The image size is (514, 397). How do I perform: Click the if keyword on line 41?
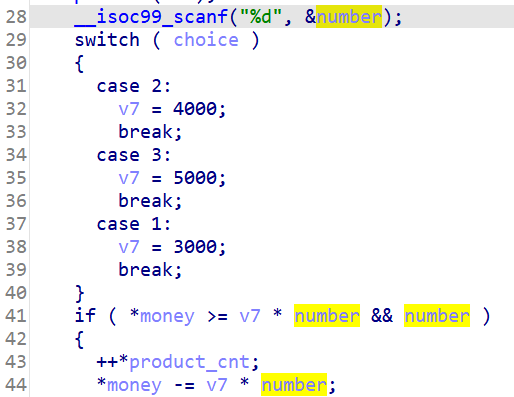pos(85,315)
